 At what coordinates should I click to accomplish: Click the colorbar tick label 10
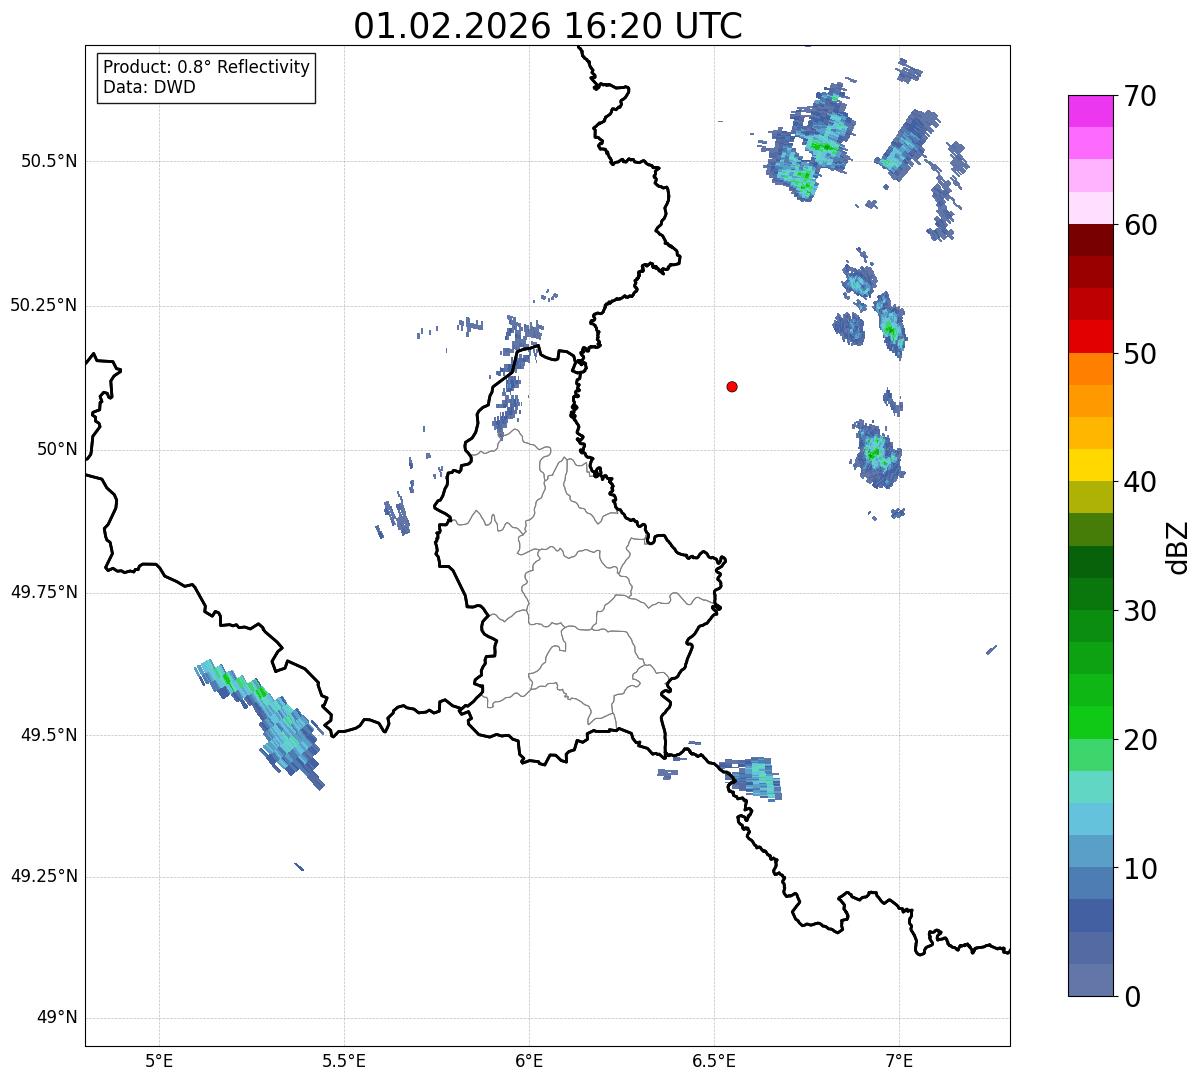pos(1140,869)
